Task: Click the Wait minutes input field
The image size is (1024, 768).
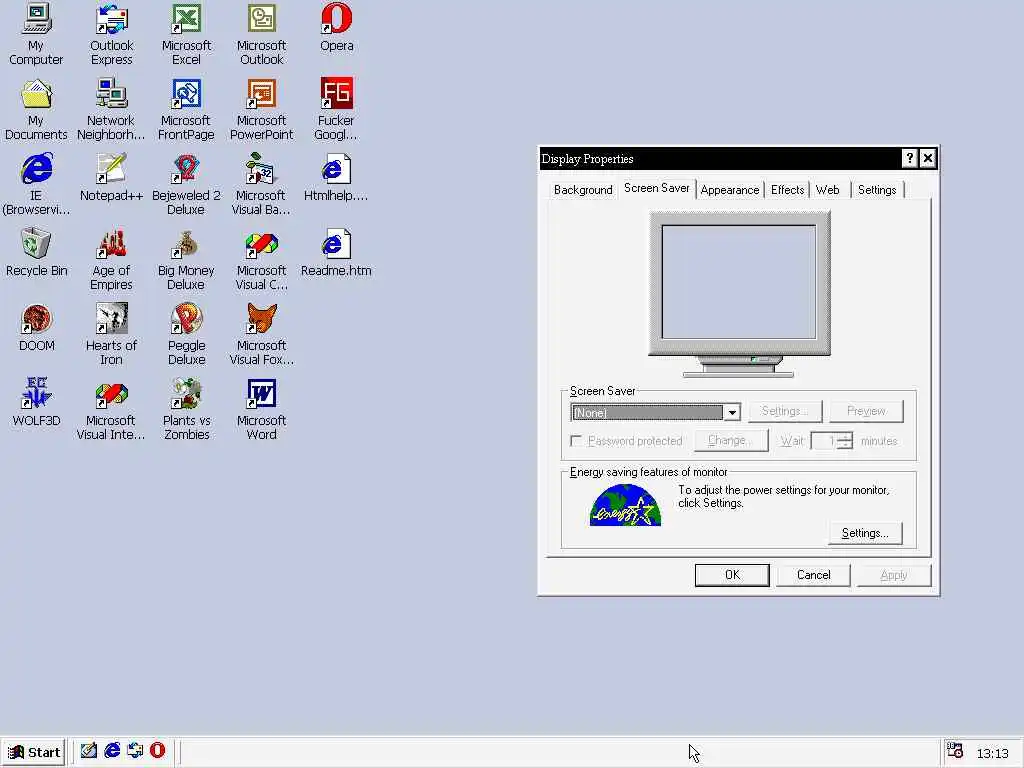Action: pos(824,441)
